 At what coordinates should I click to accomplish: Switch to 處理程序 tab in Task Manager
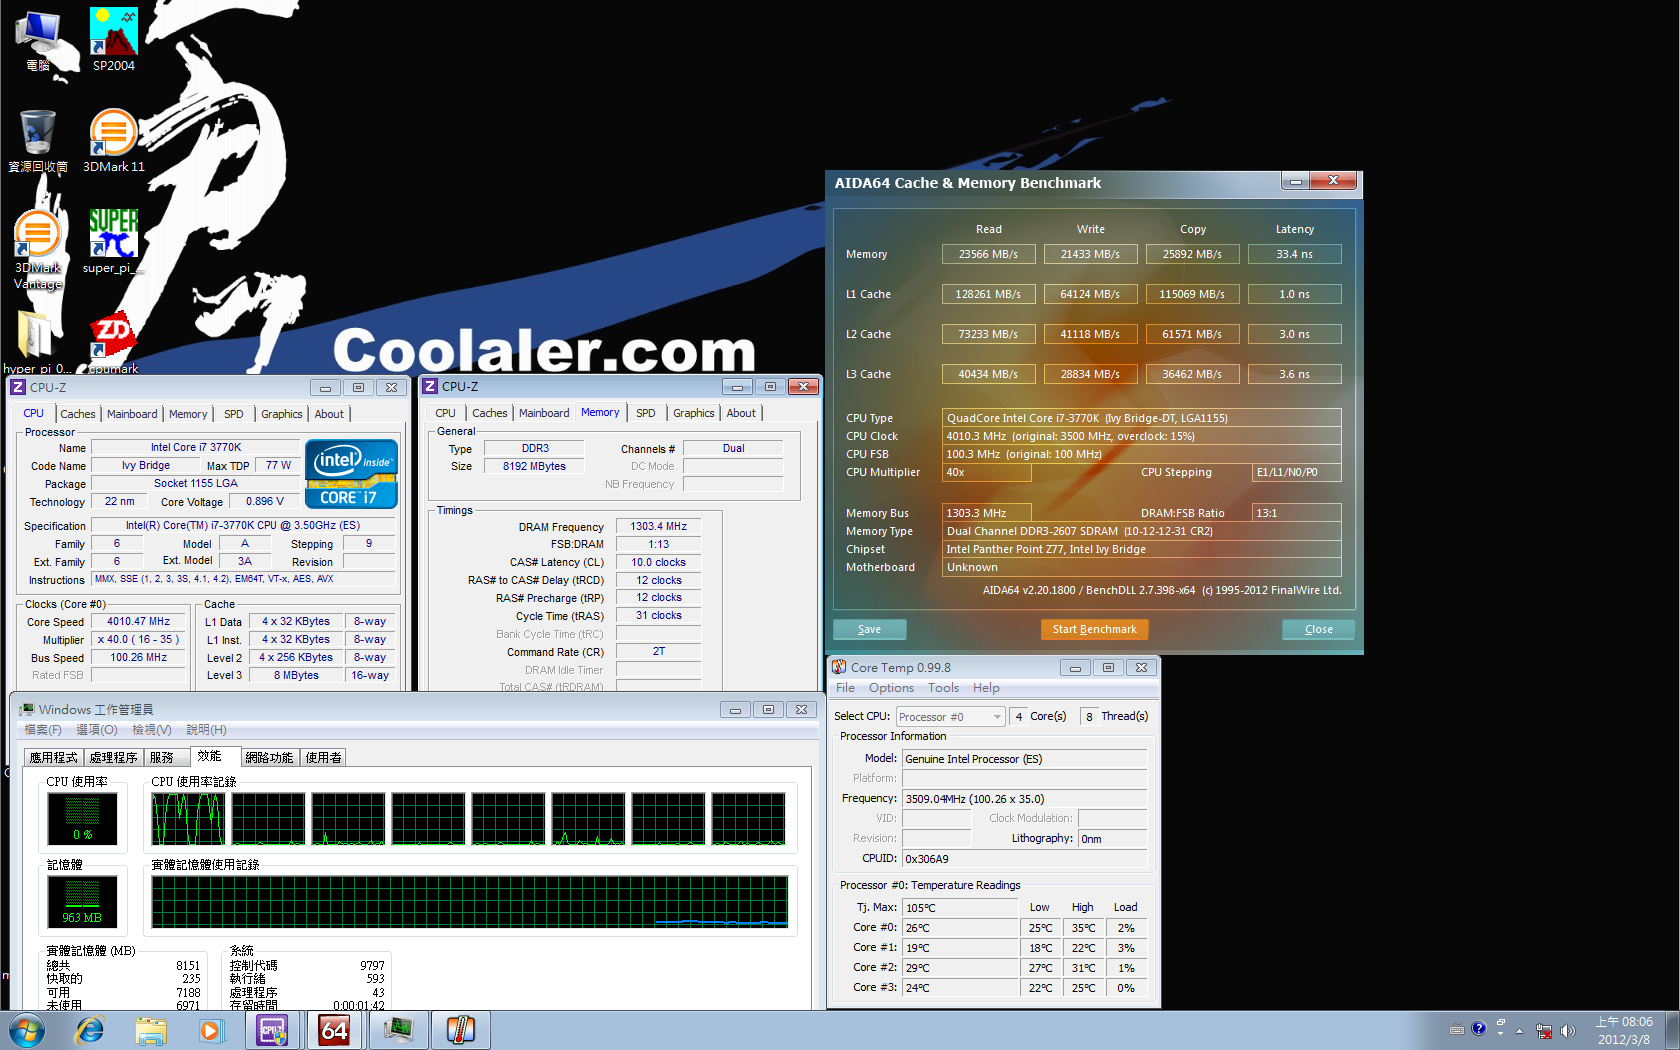[x=113, y=757]
